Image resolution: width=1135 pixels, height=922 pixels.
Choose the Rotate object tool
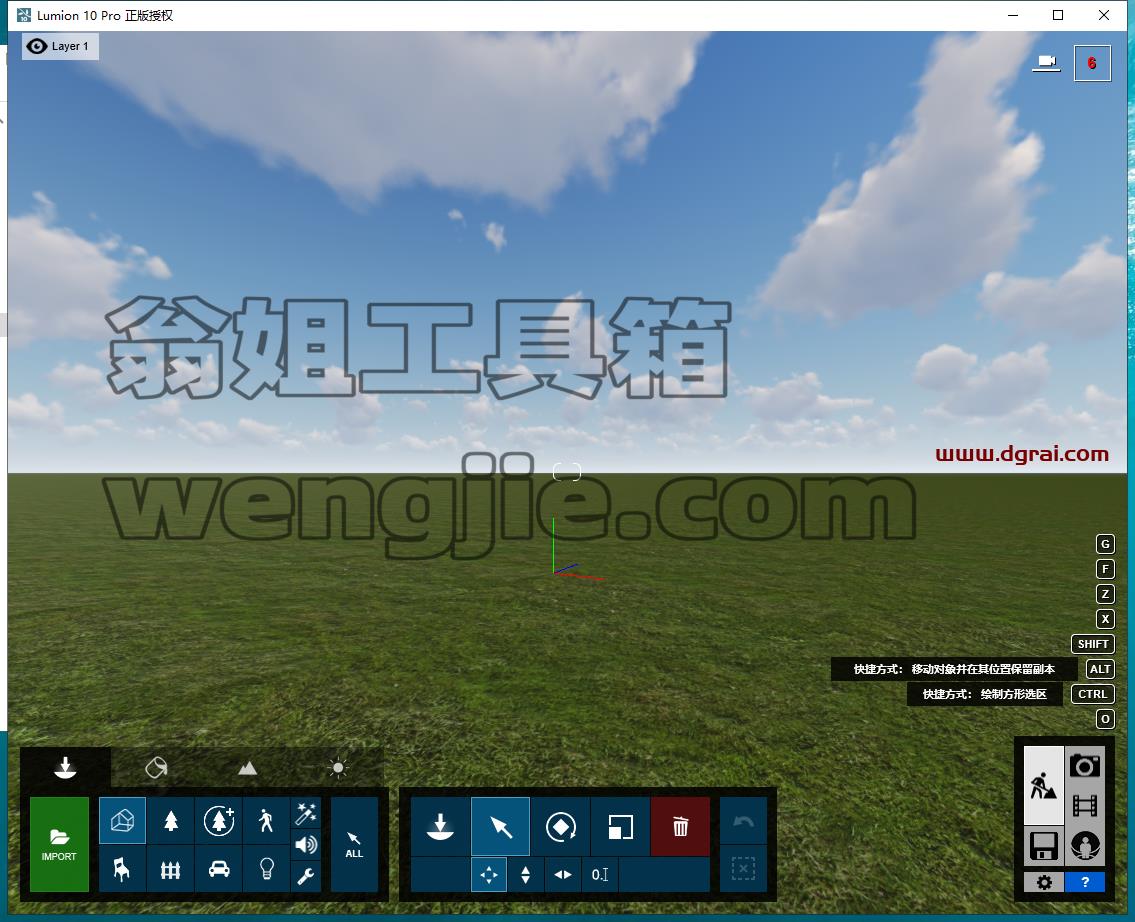coord(560,826)
